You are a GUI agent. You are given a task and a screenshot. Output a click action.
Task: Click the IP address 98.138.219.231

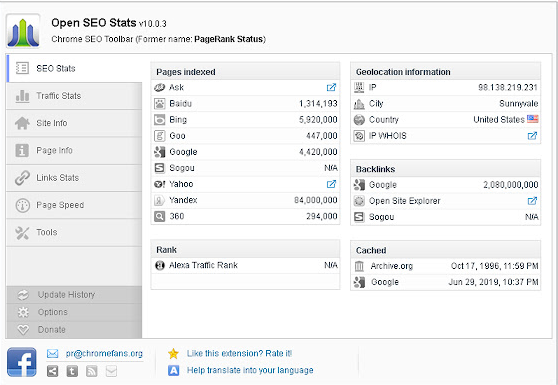click(508, 88)
